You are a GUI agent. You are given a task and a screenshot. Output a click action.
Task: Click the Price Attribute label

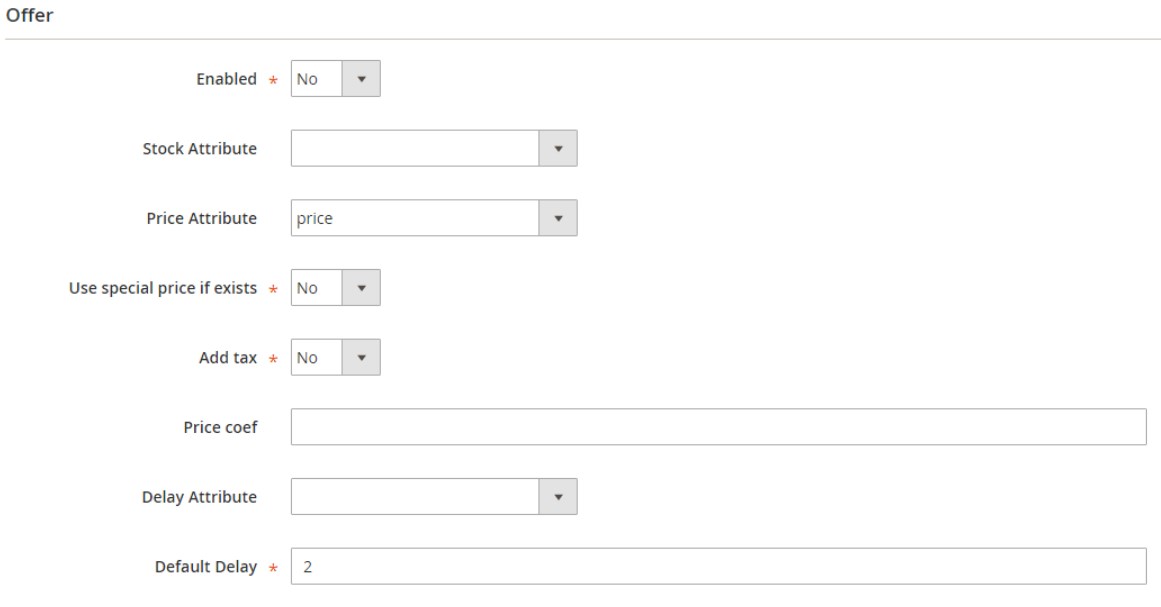pyautogui.click(x=201, y=219)
